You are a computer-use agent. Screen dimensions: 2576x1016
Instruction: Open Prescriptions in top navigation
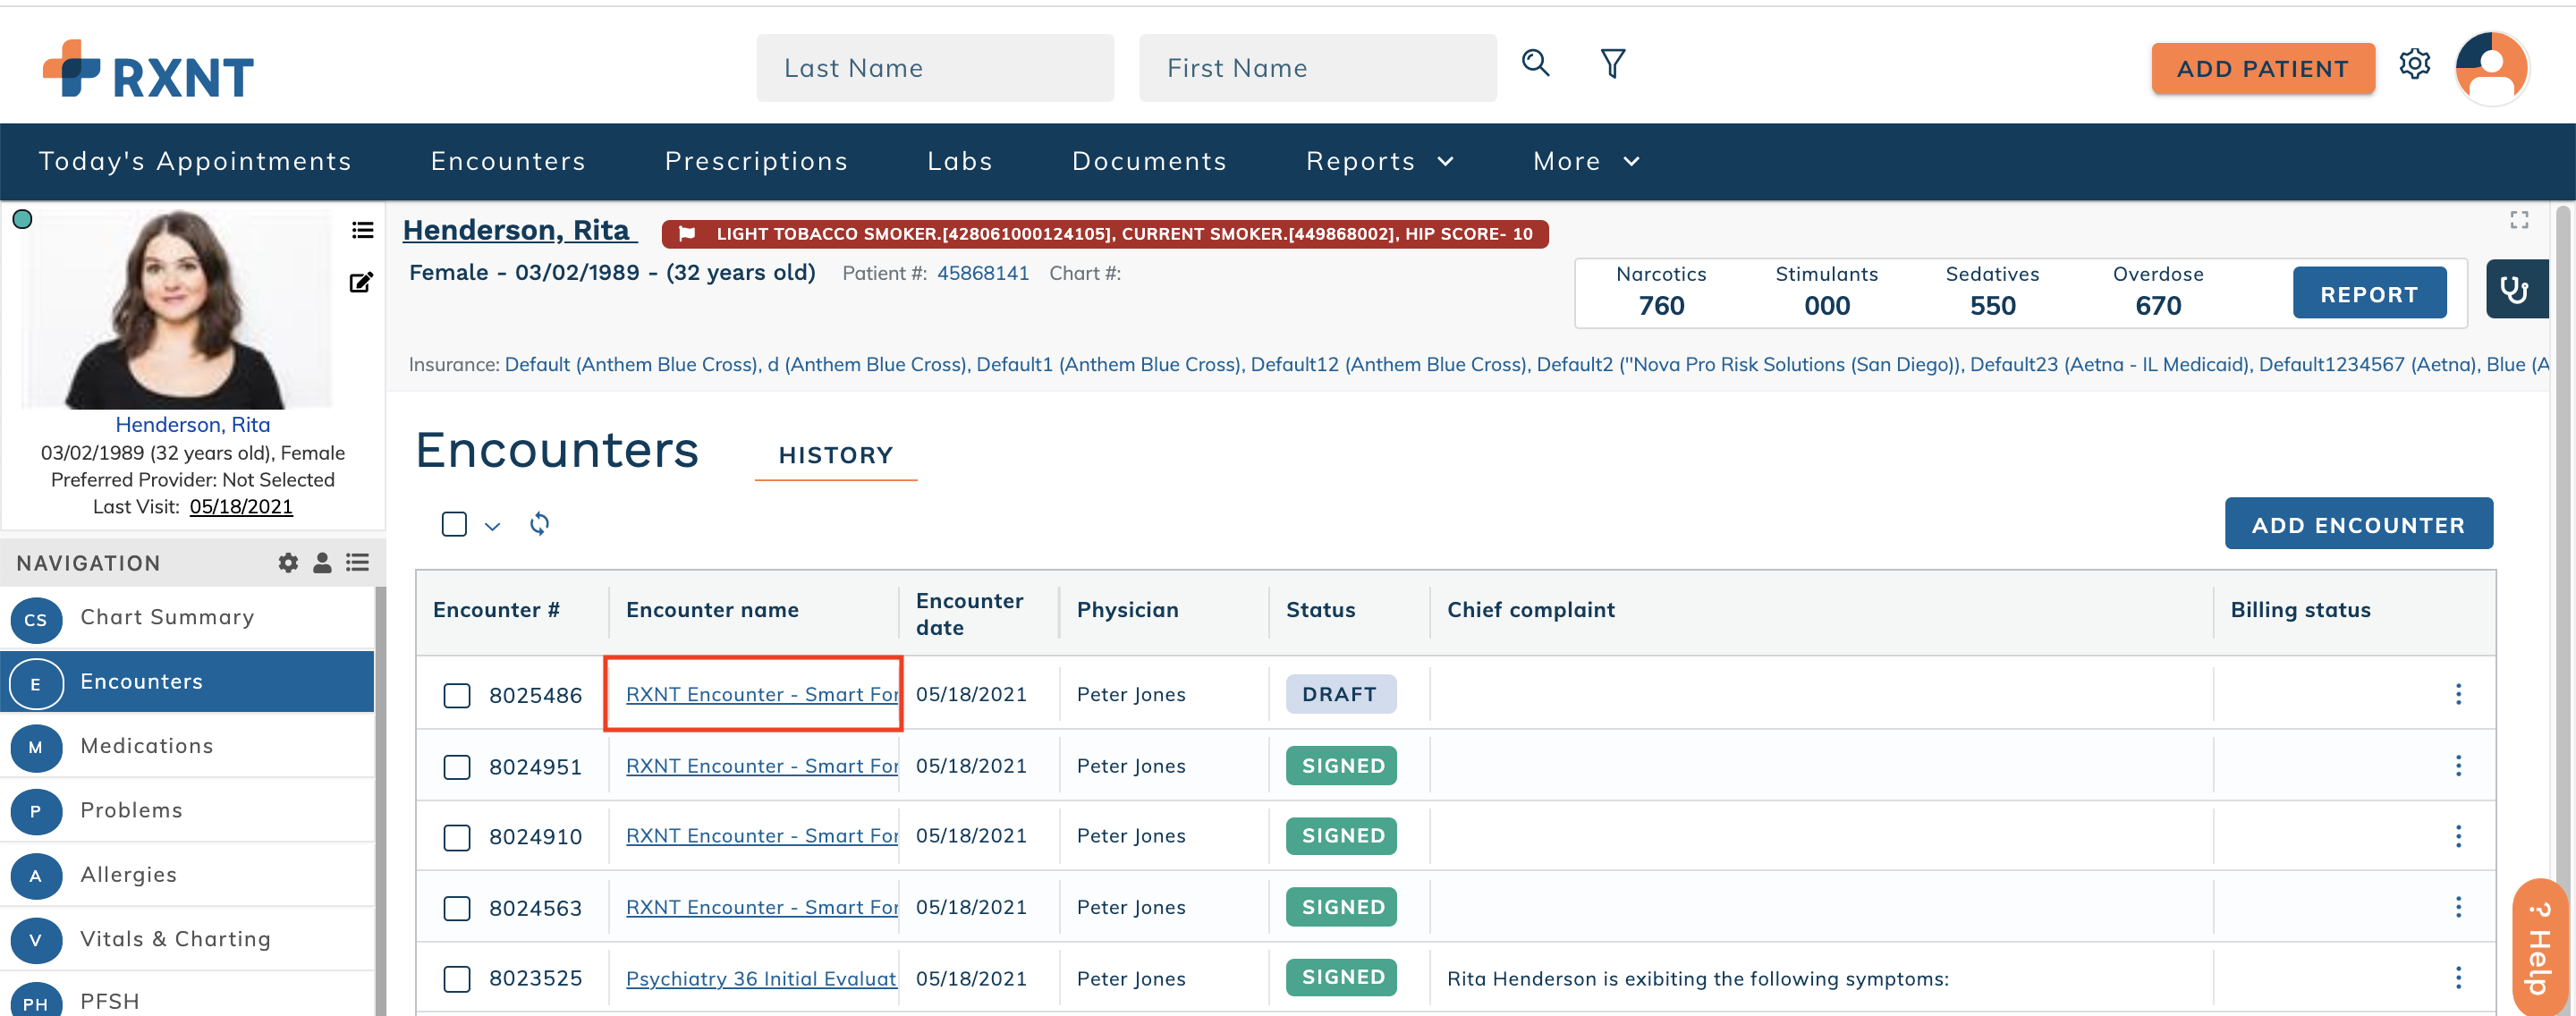pos(756,161)
